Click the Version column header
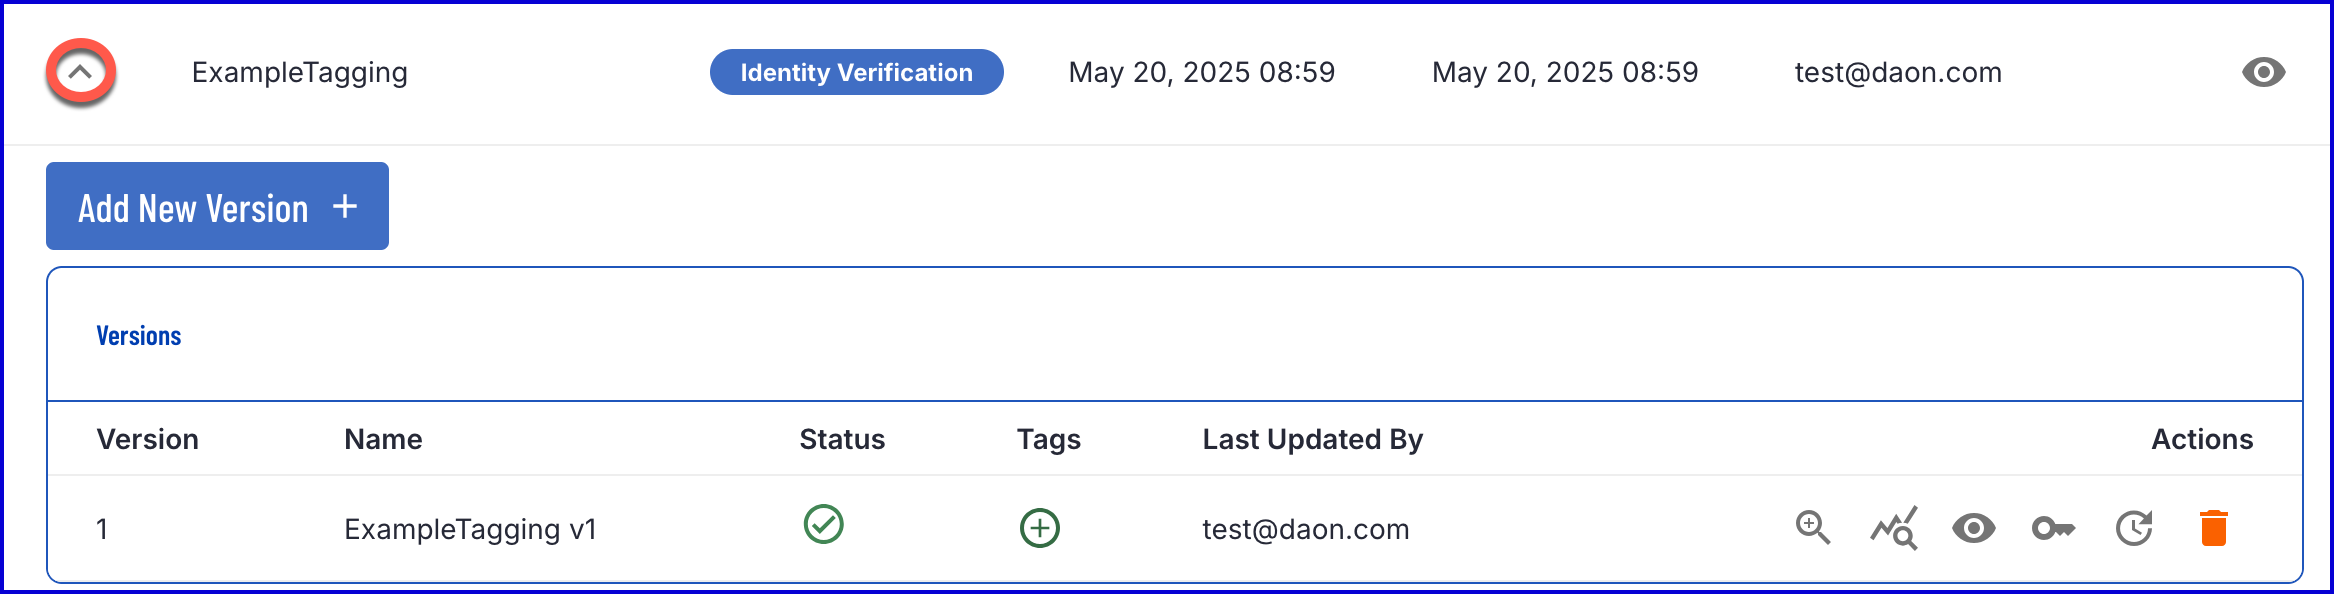Viewport: 2334px width, 594px height. pos(148,439)
